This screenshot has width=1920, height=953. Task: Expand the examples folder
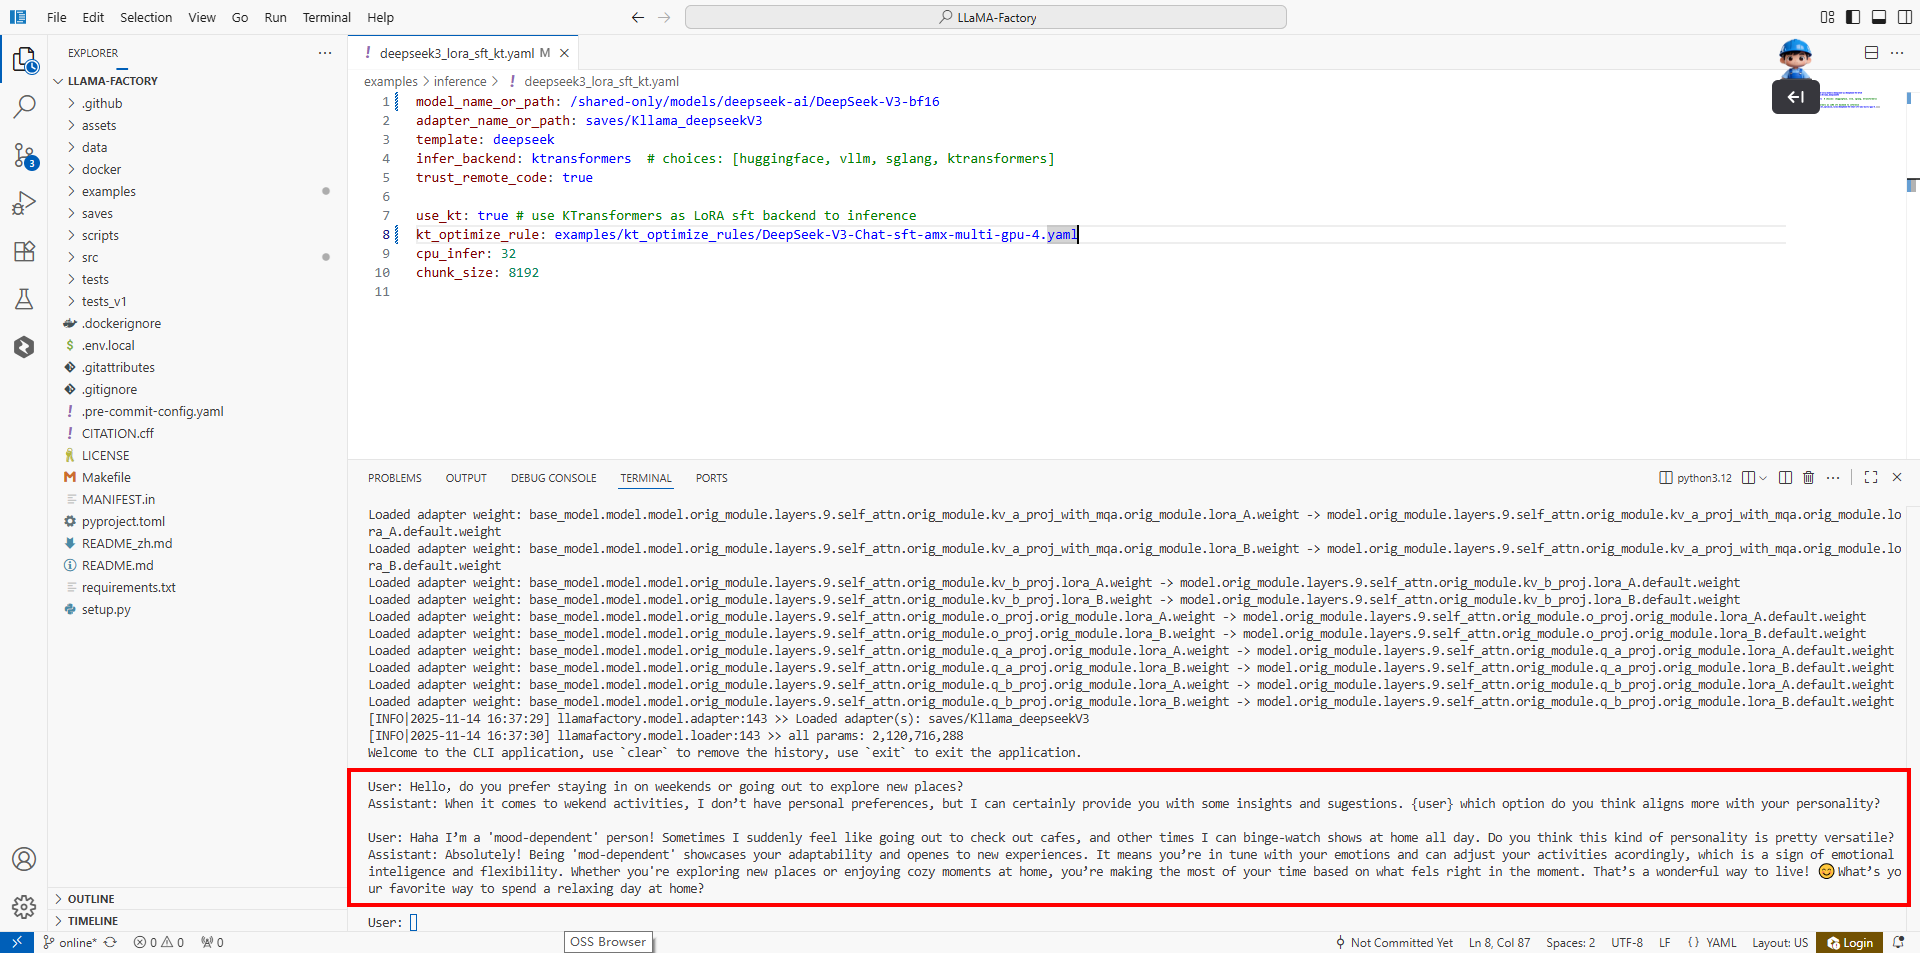[x=108, y=192]
